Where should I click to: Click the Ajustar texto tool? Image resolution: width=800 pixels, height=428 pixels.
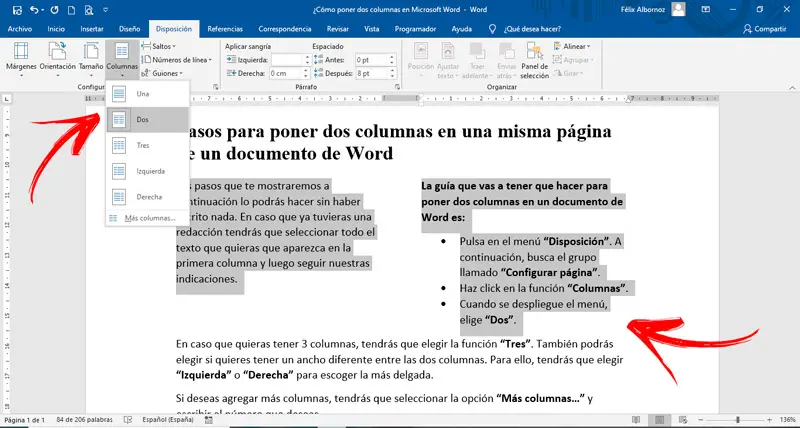448,60
